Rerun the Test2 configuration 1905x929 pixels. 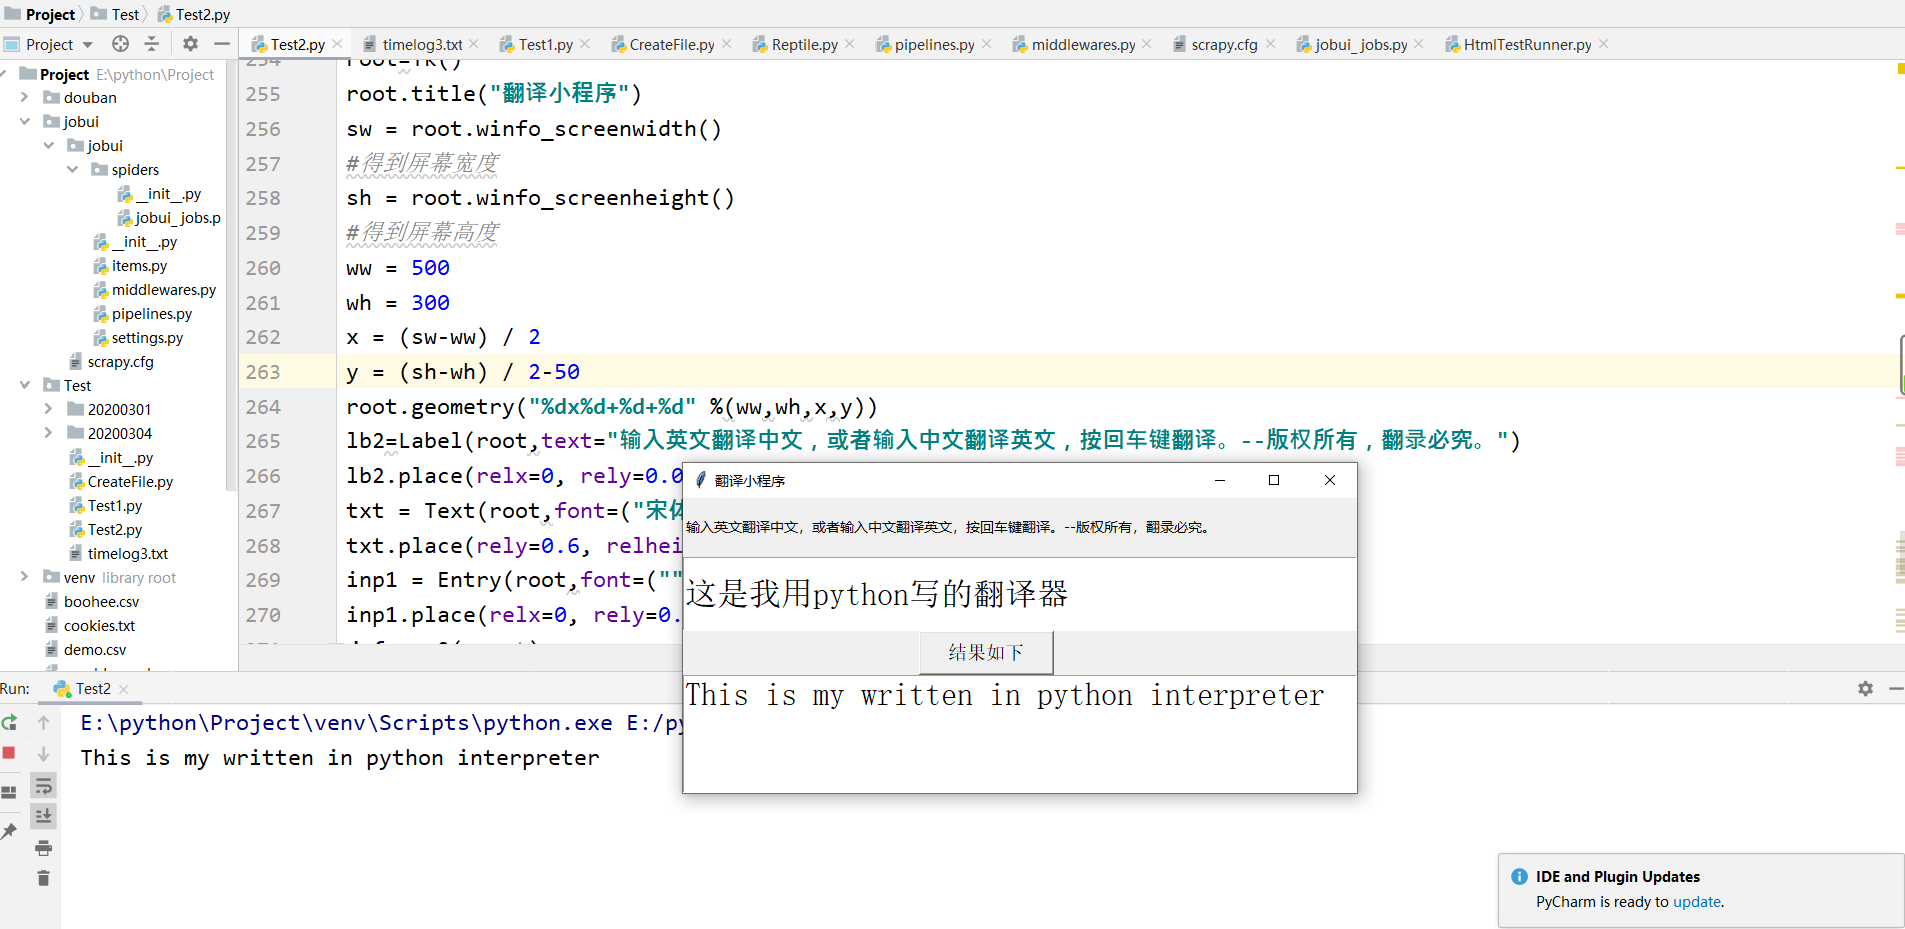point(10,723)
